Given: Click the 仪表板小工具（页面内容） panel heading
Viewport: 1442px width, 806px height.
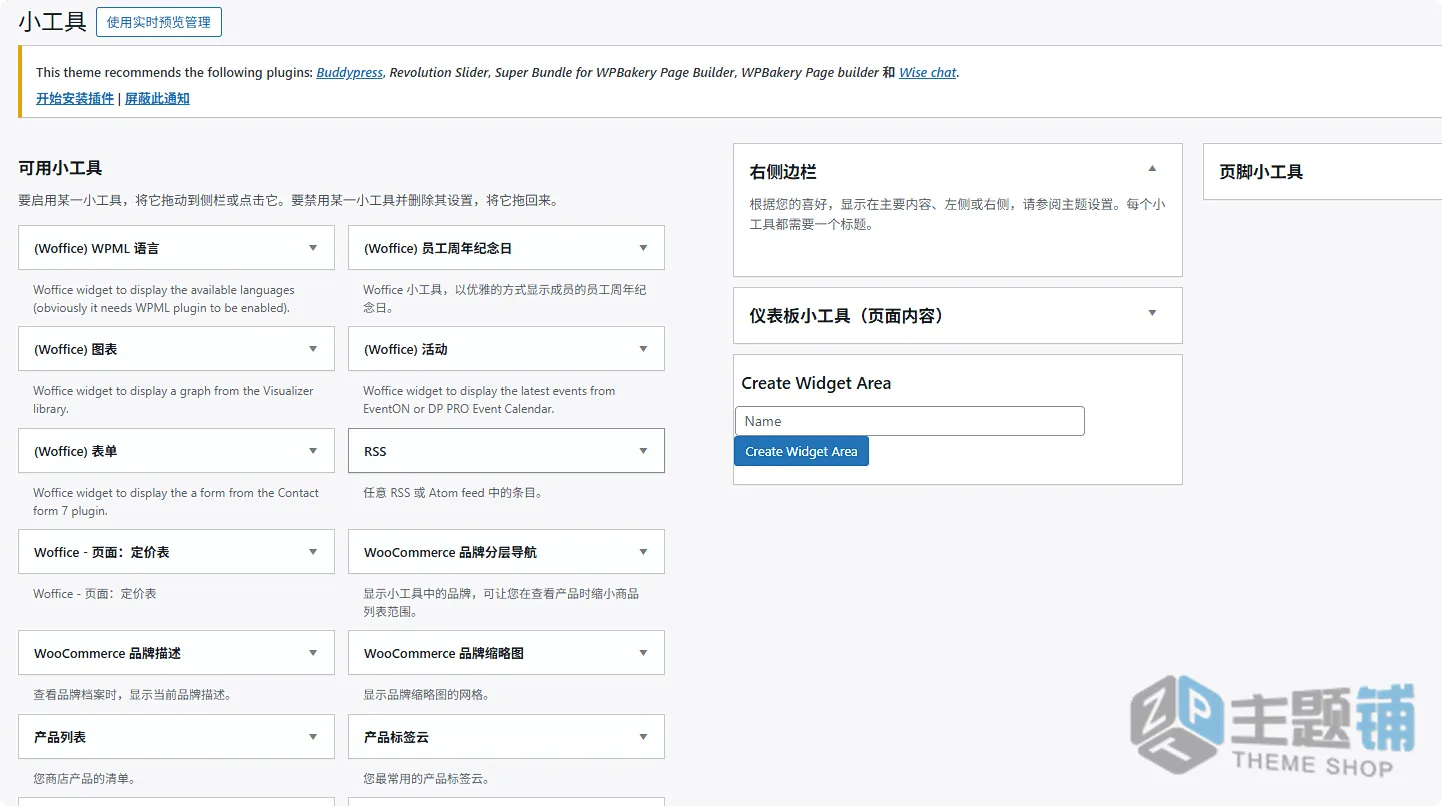Looking at the screenshot, I should 847,316.
